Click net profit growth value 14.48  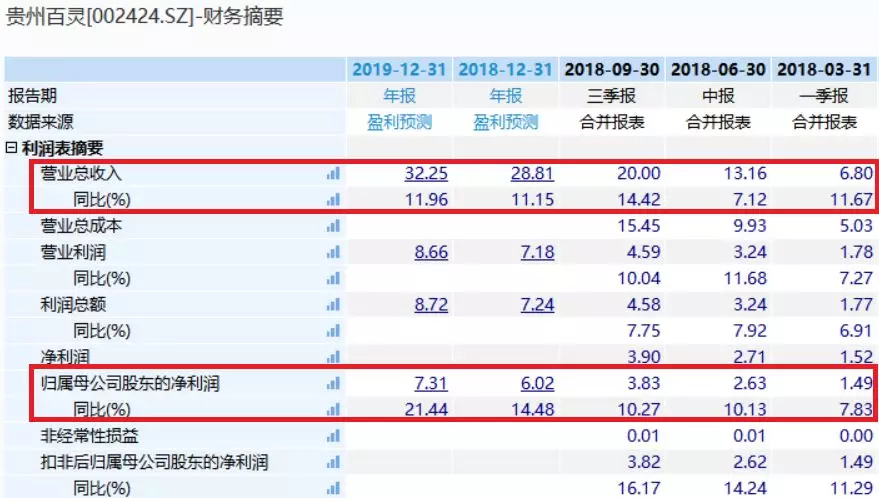click(x=532, y=409)
